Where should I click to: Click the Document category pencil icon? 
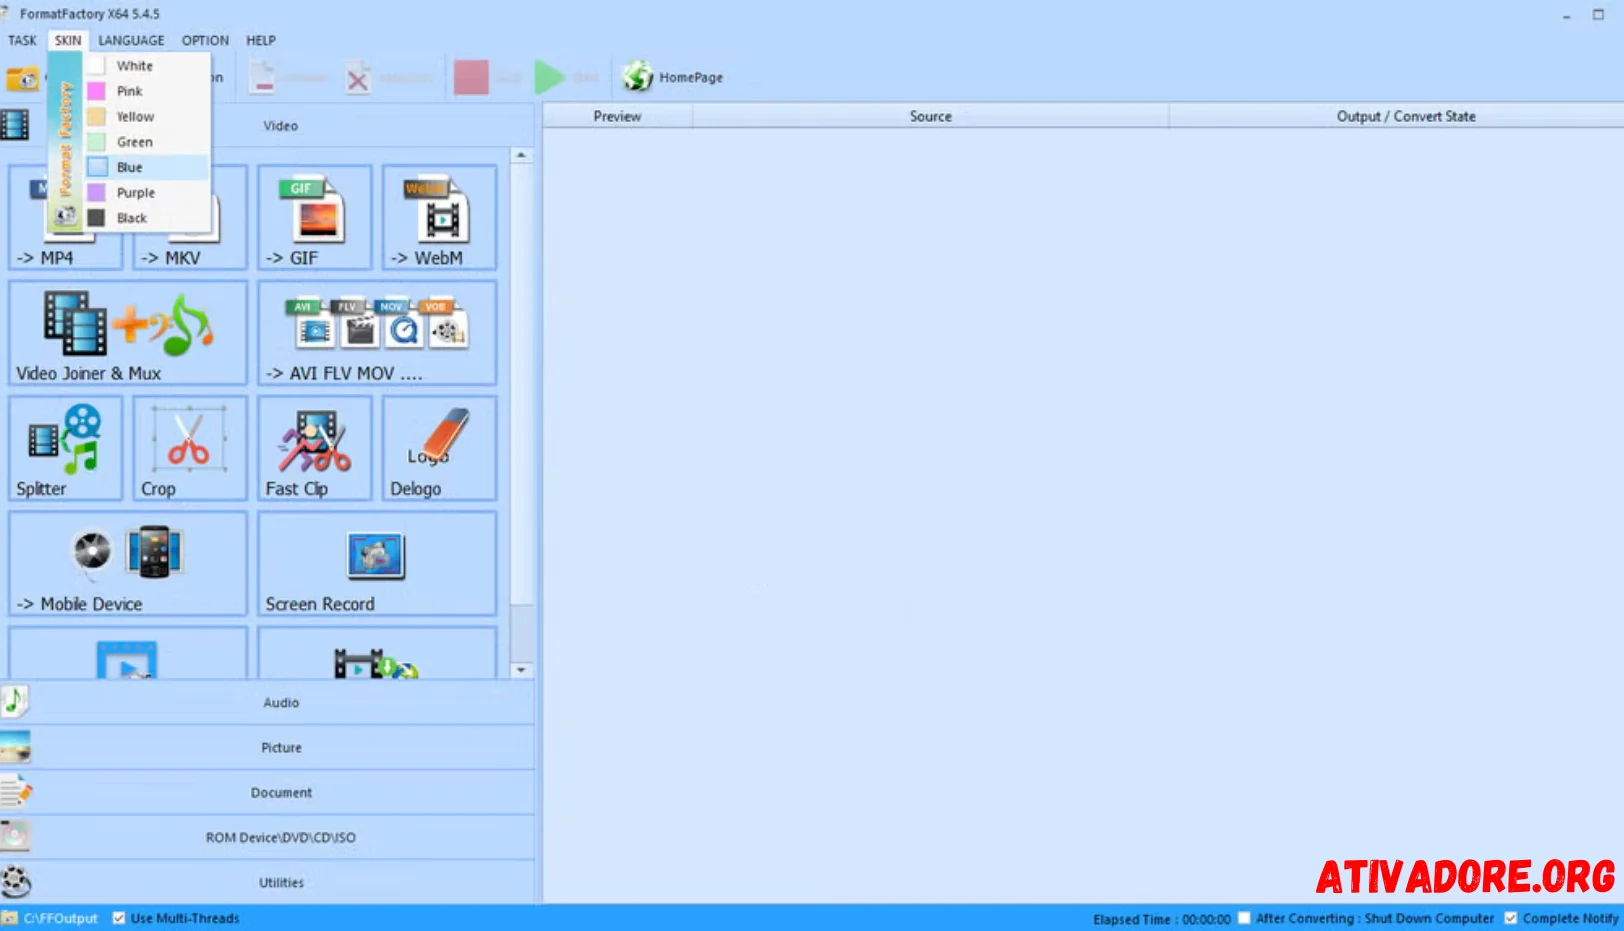click(15, 792)
